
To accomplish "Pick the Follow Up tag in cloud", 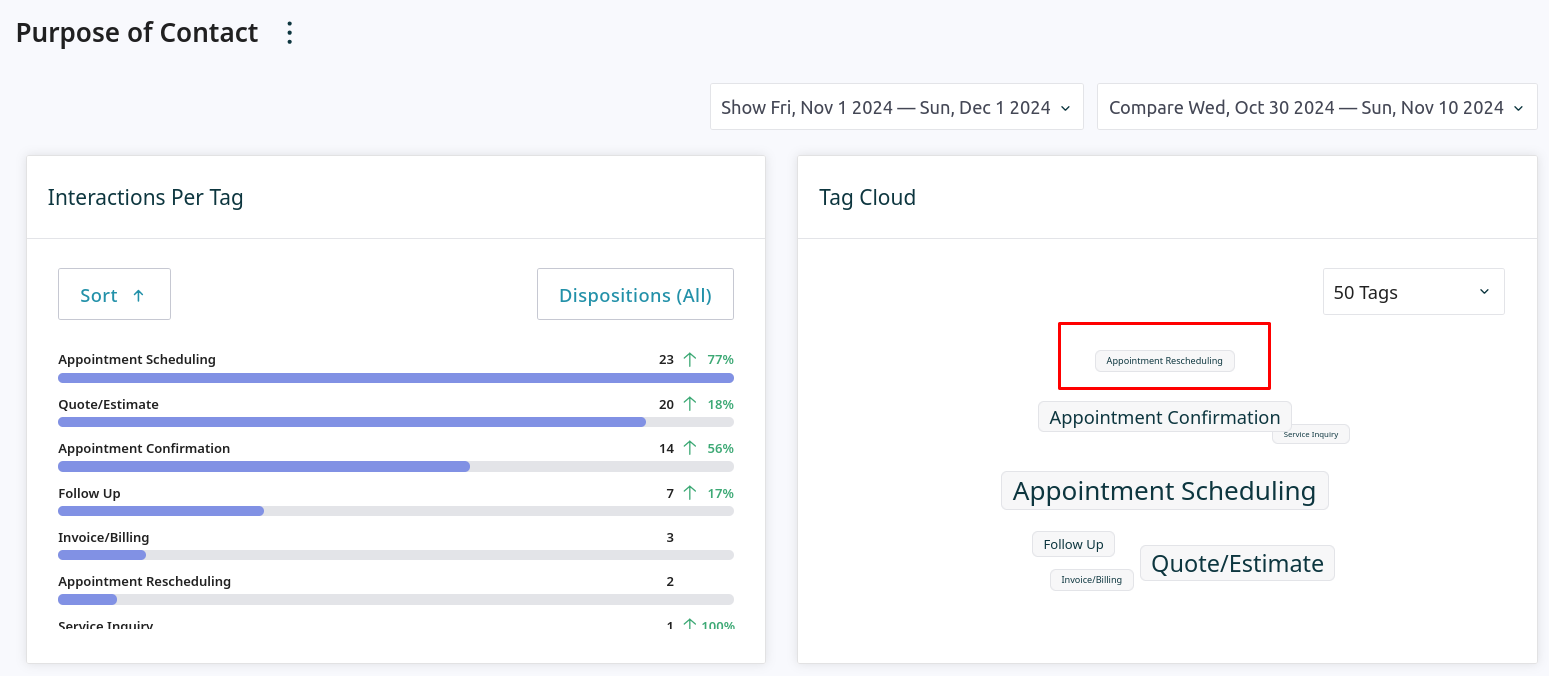I will coord(1073,544).
